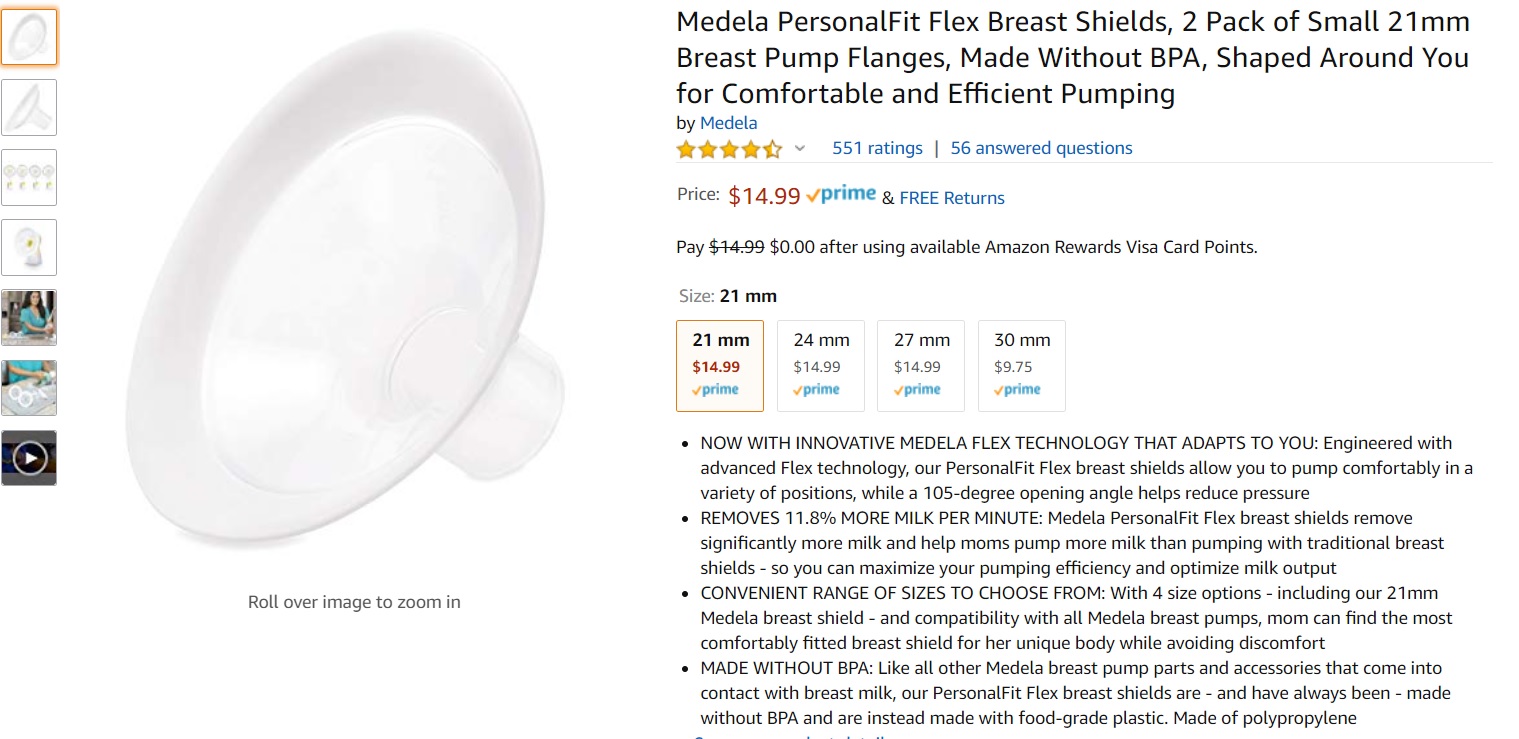This screenshot has width=1519, height=739.
Task: Click the four-and-a-half star rating icon
Action: click(x=728, y=149)
